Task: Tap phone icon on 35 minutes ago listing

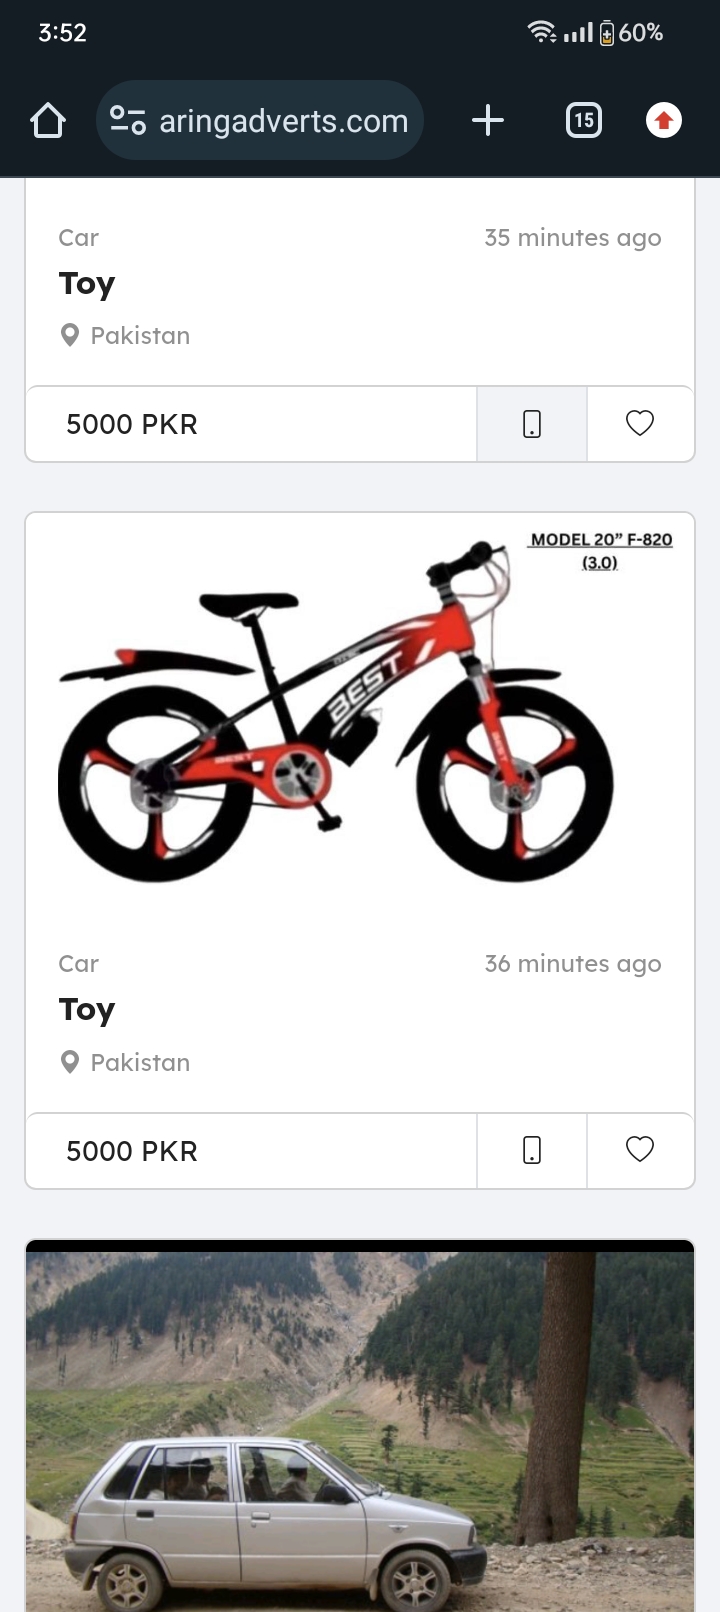Action: (532, 424)
